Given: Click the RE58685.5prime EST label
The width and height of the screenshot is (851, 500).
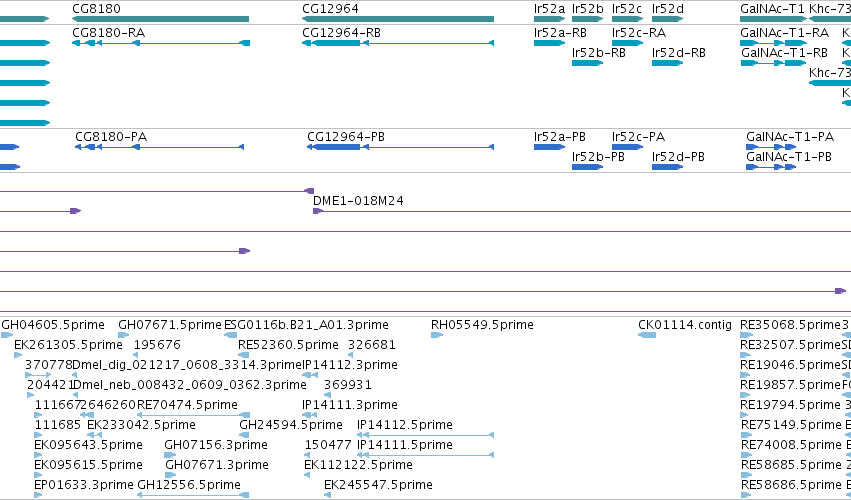Looking at the screenshot, I should [791, 465].
